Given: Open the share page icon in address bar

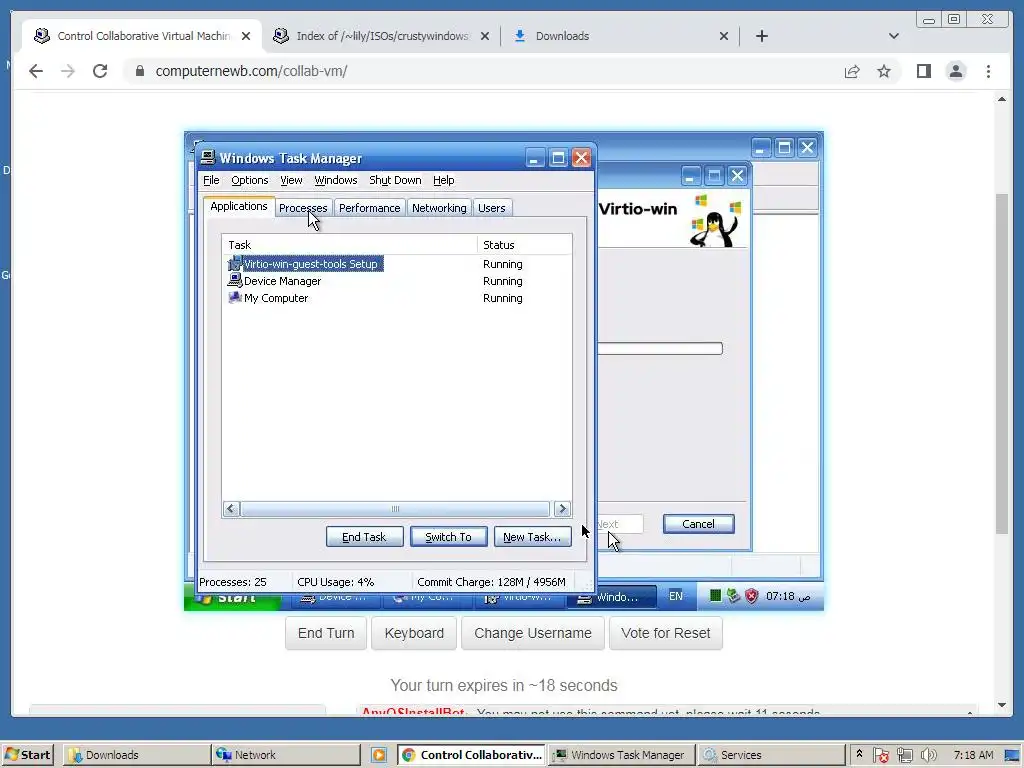Looking at the screenshot, I should [x=852, y=71].
